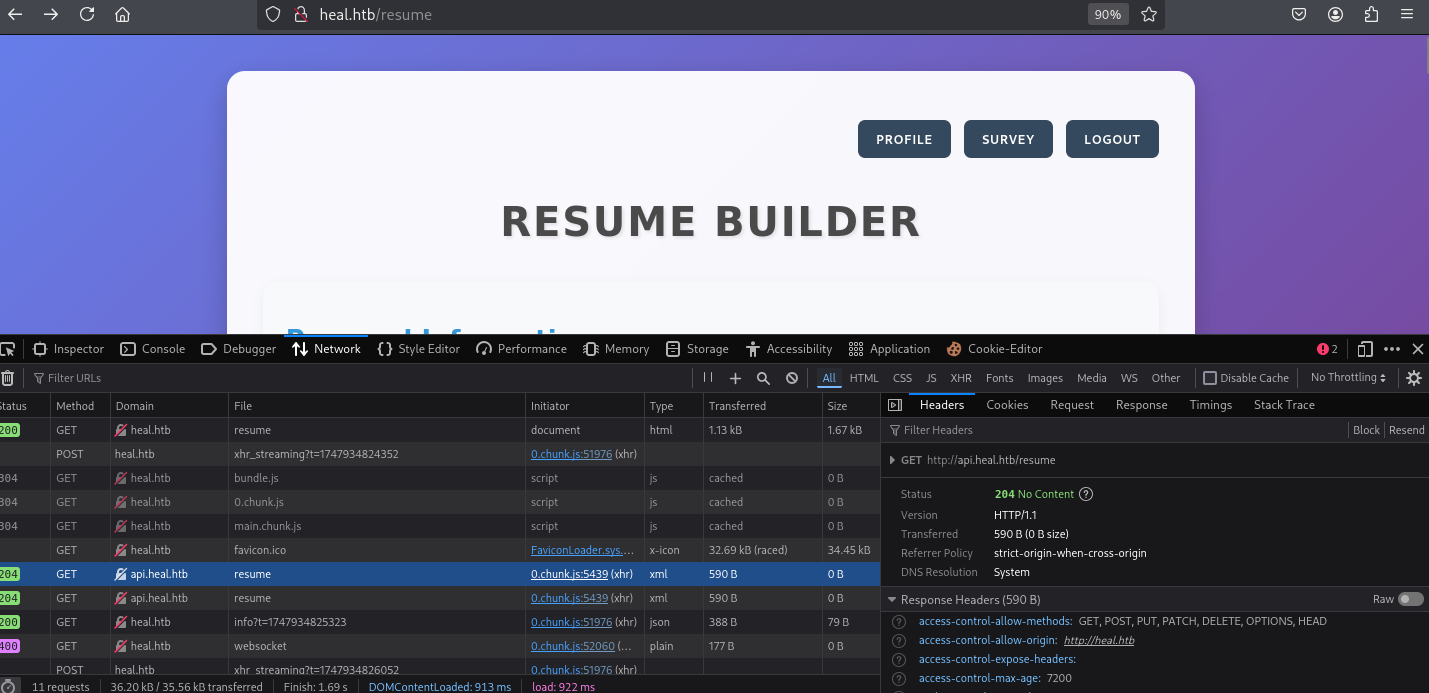This screenshot has width=1429, height=693.
Task: Select the favicon.ico request row
Action: point(440,550)
